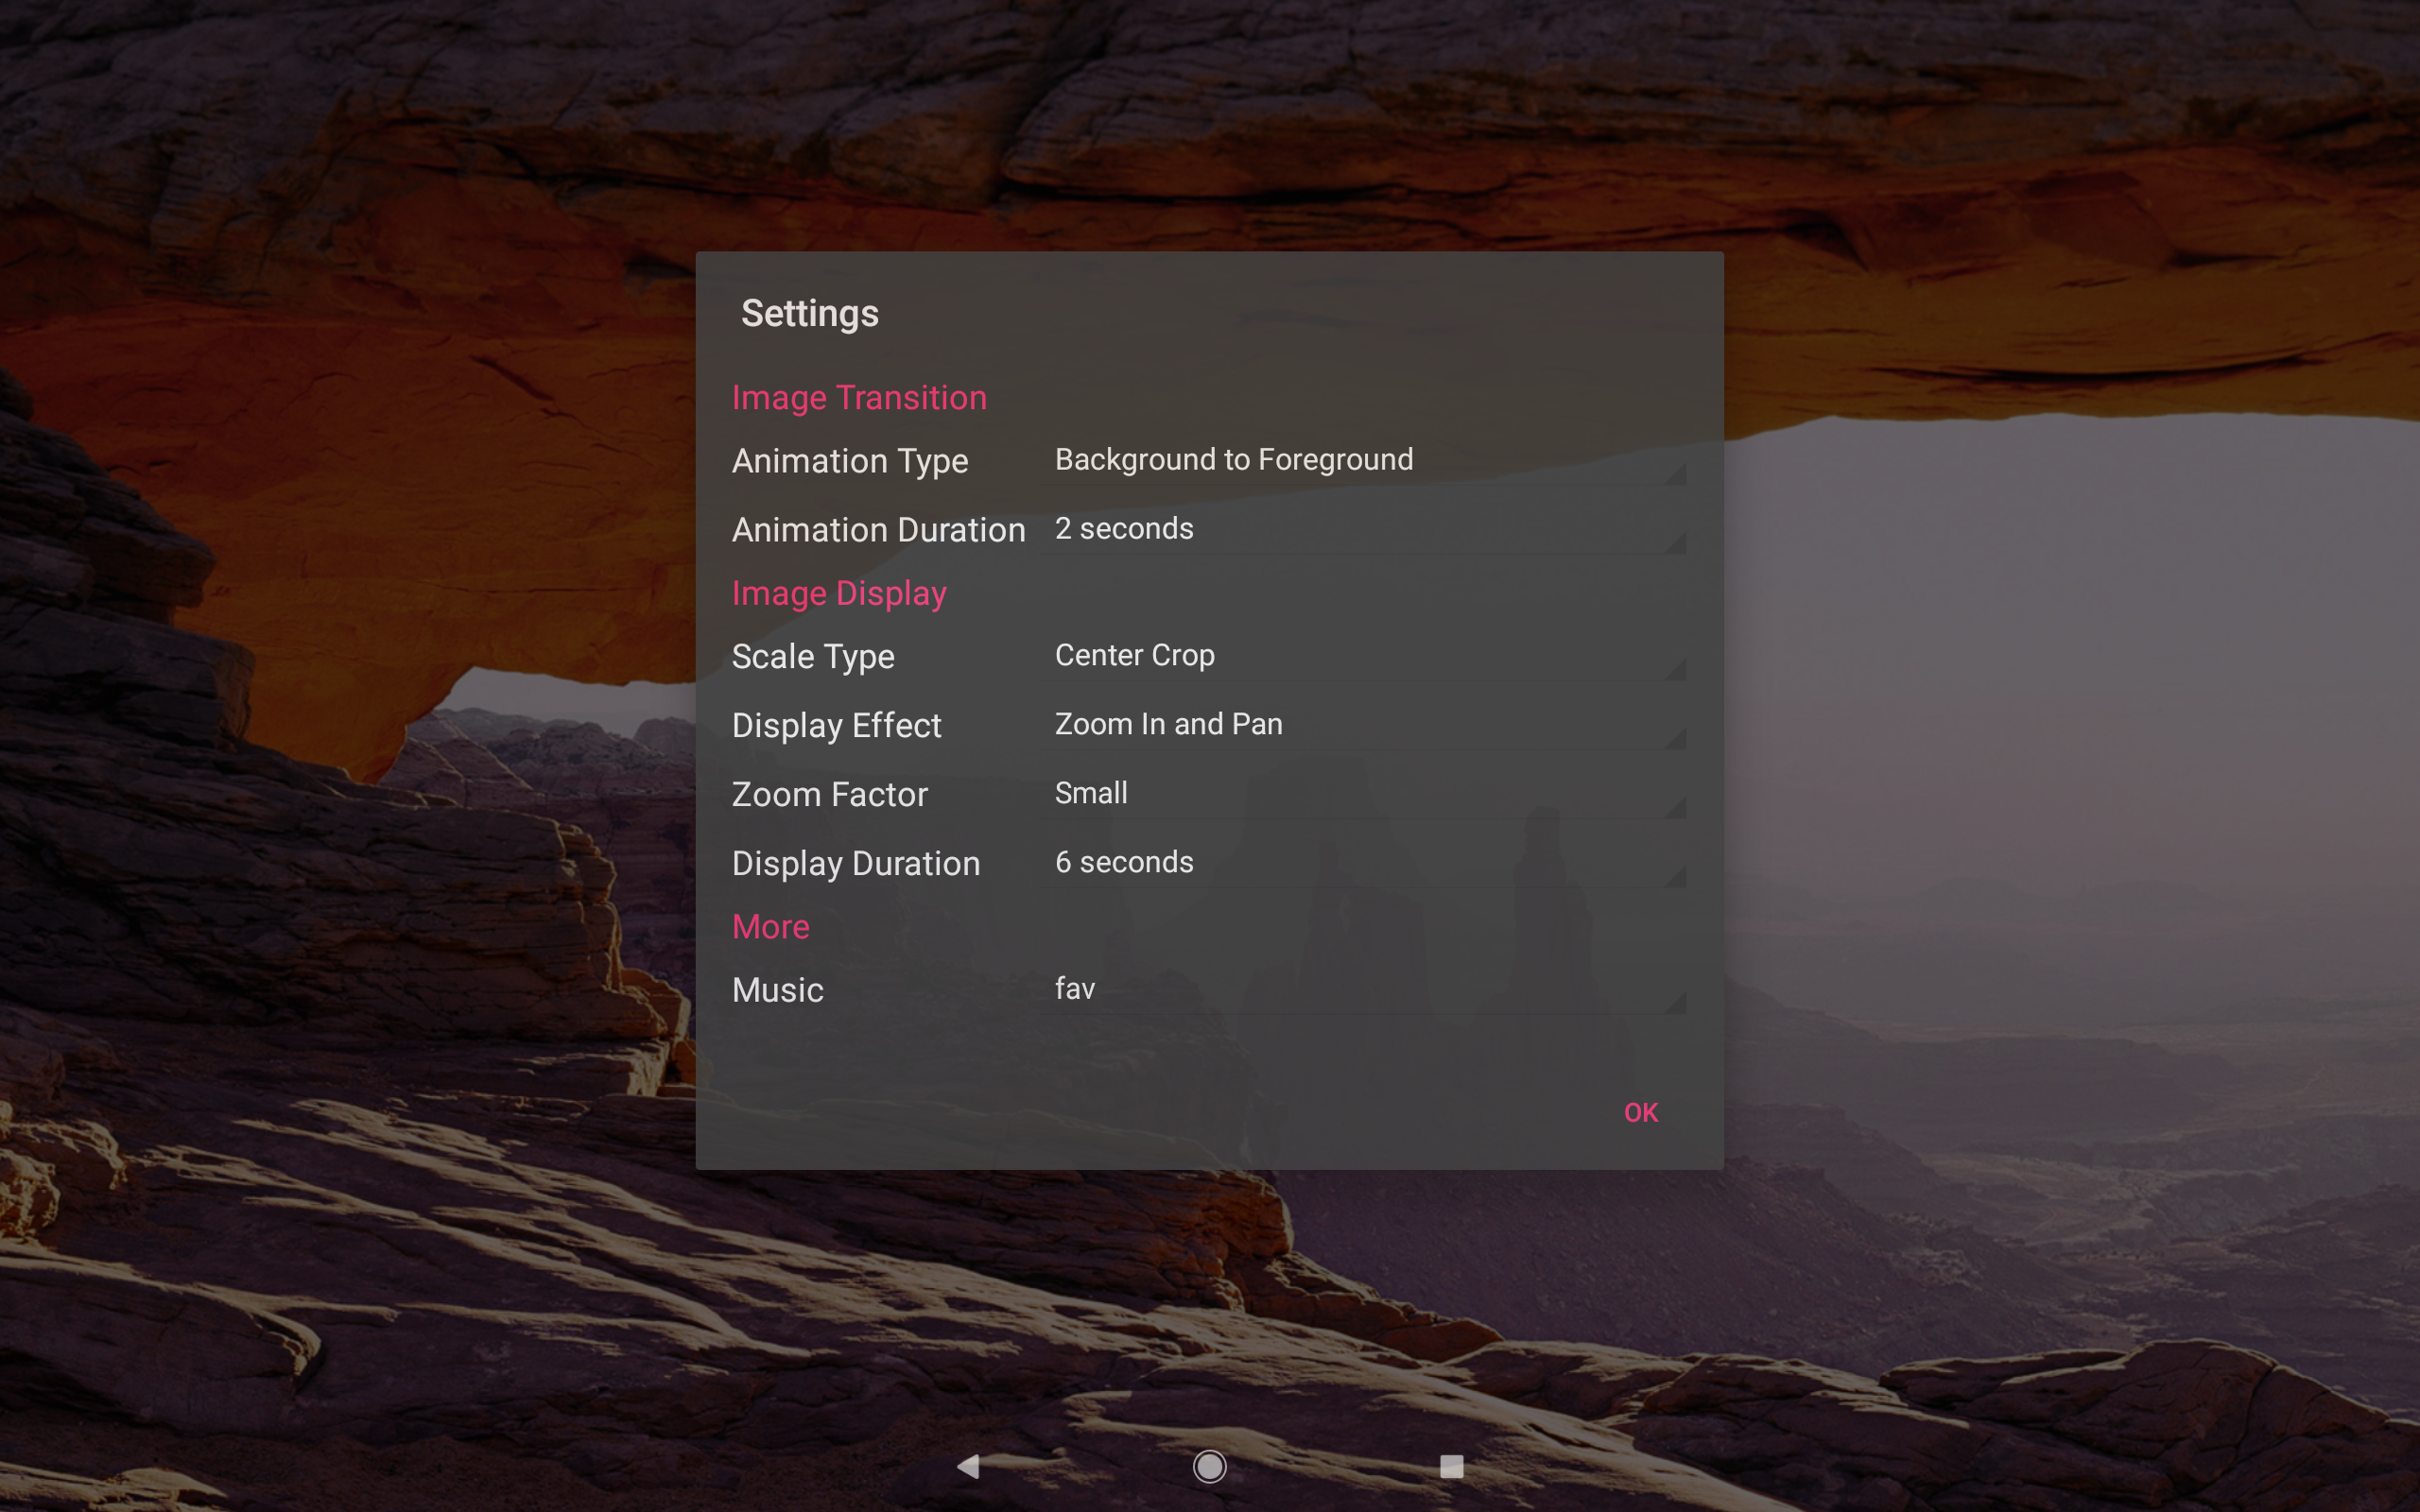The height and width of the screenshot is (1512, 2420).
Task: Open the Music dropdown showing fav
Action: [1362, 989]
